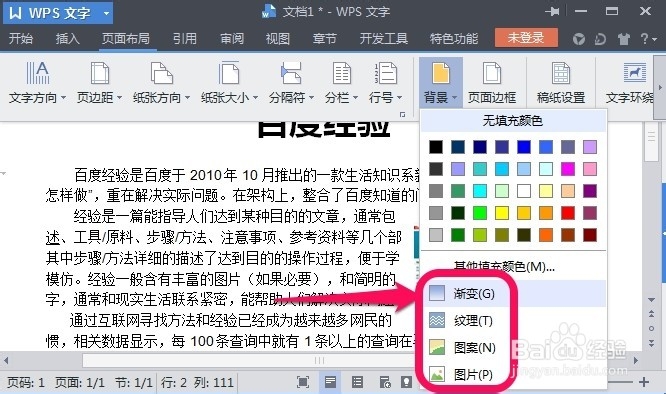Switch to outline view in status bar
This screenshot has width=666, height=394.
click(x=357, y=382)
